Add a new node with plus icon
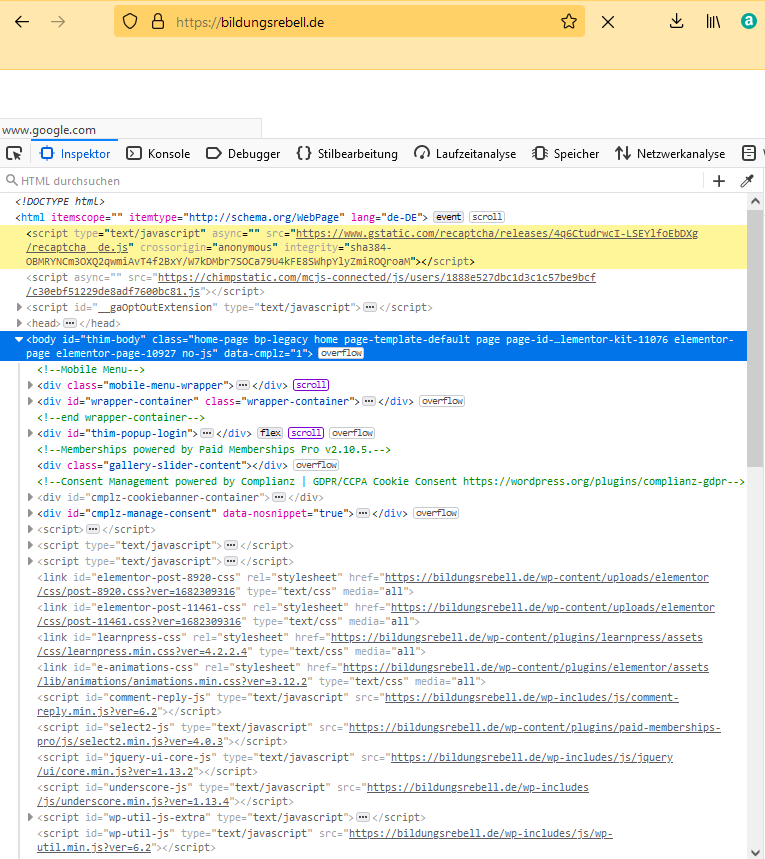Viewport: 765px width, 859px height. tap(719, 181)
